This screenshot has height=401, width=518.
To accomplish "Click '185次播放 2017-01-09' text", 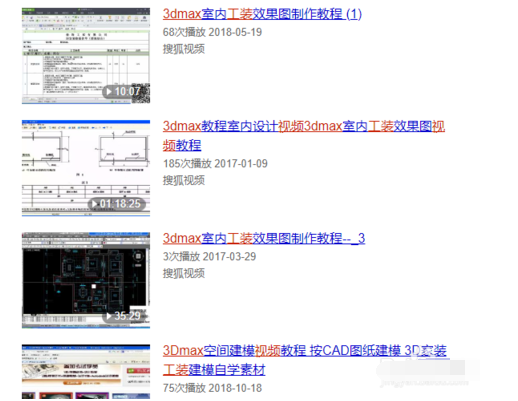I will pos(215,164).
